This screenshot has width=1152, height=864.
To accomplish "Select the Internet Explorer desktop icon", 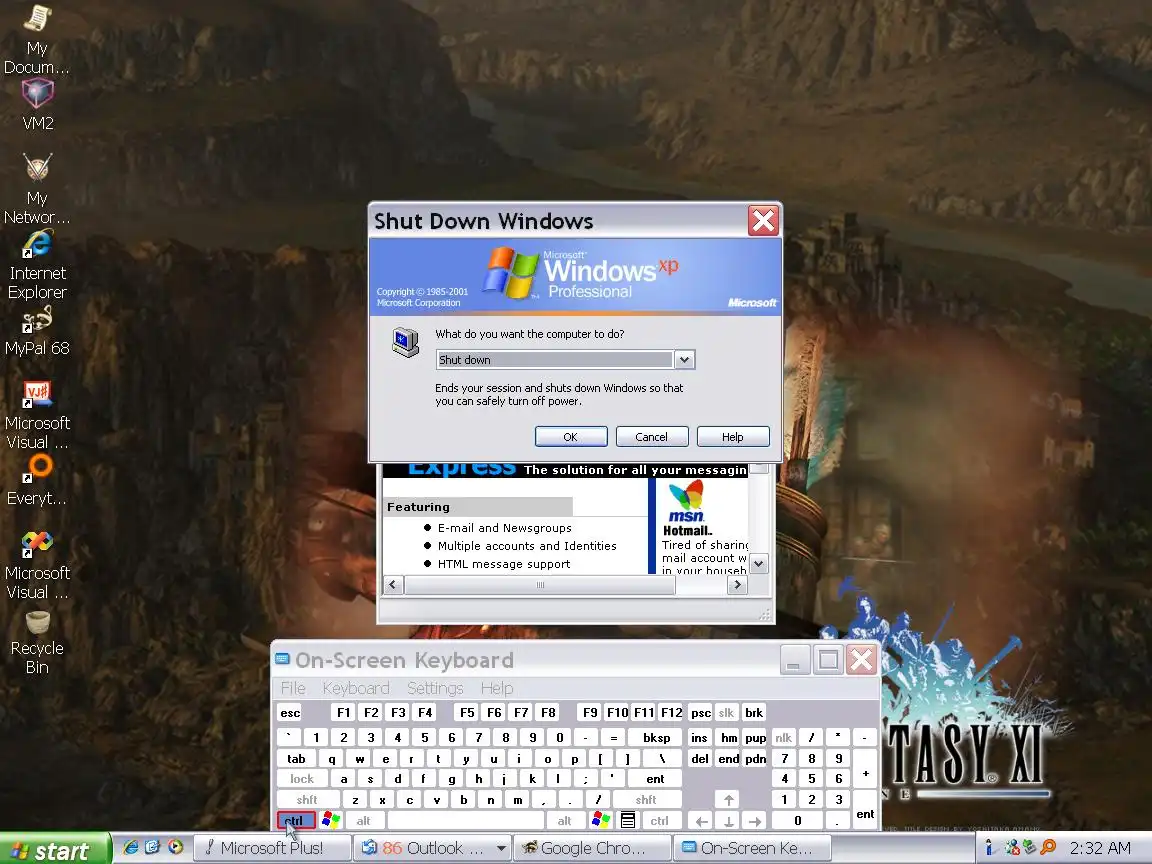I will click(x=37, y=265).
